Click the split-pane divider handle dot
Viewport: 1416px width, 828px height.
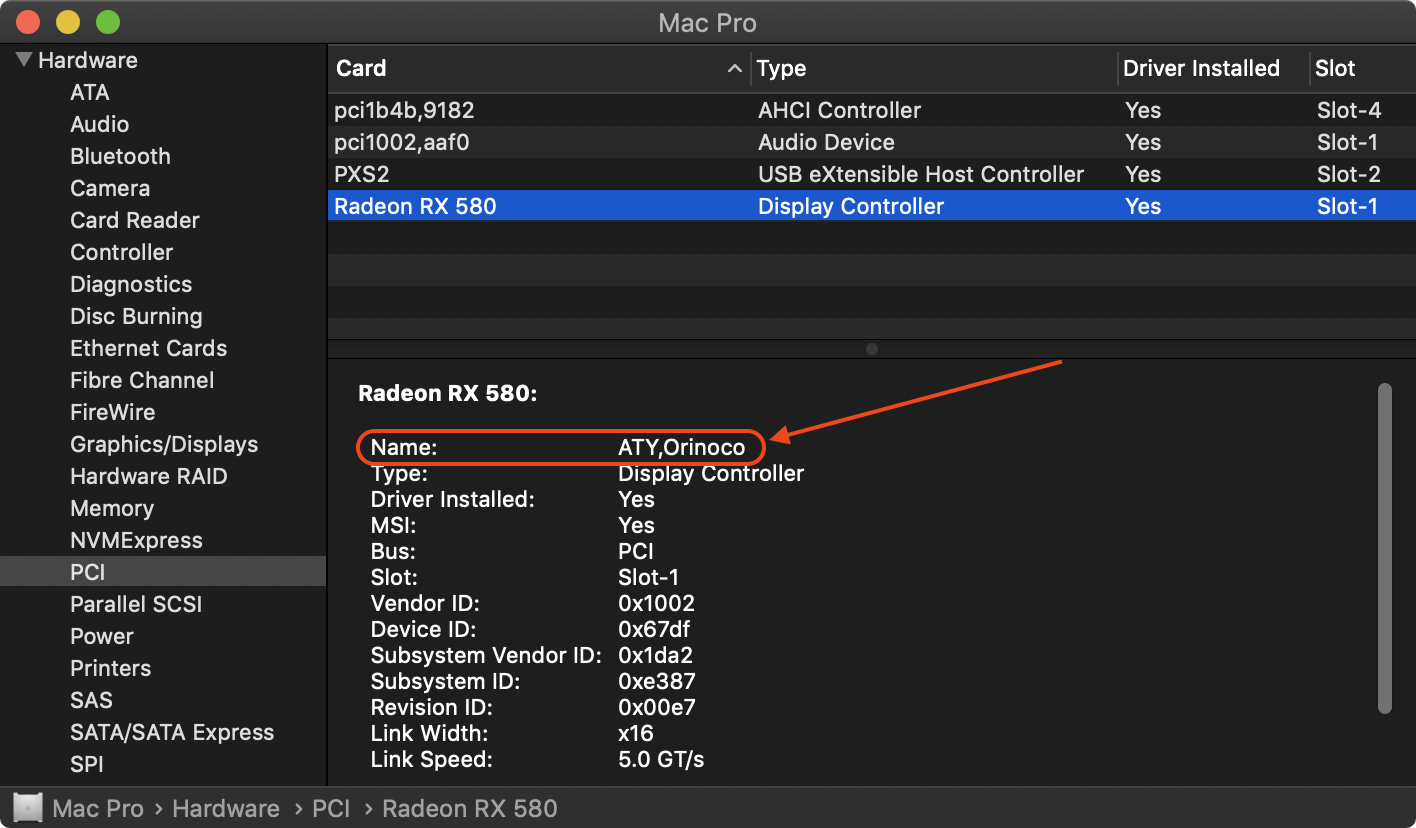(872, 349)
